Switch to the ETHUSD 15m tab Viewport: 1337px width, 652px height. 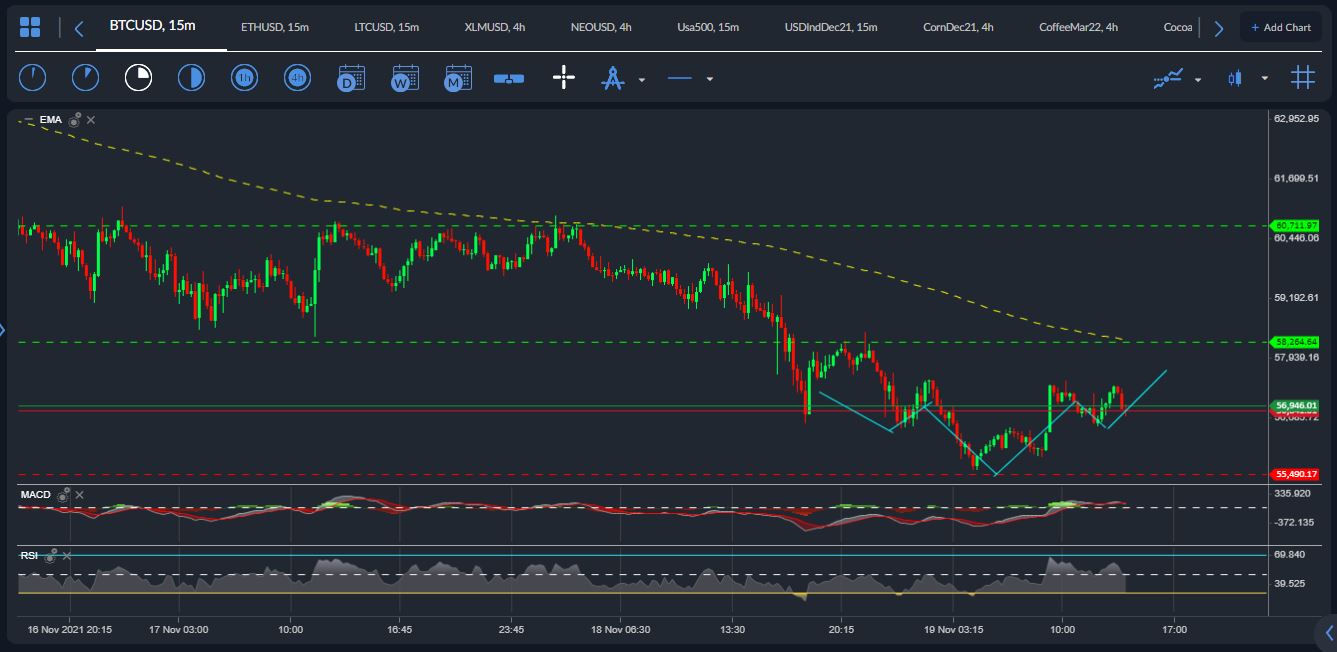(275, 28)
